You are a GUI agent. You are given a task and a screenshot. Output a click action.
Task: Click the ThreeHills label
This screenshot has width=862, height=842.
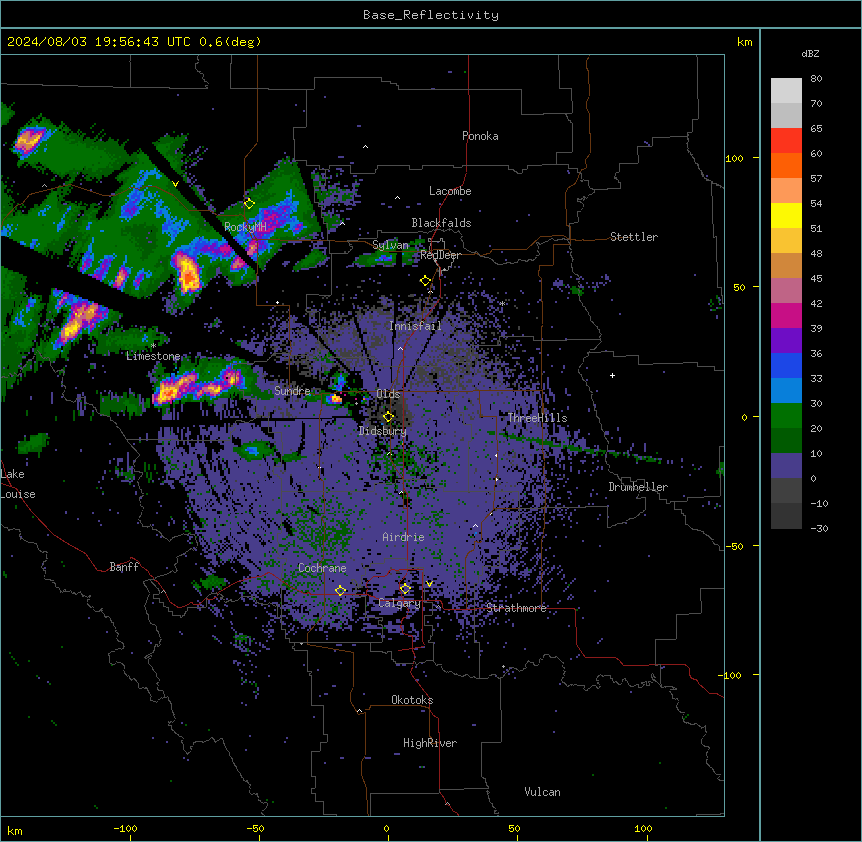pos(537,418)
